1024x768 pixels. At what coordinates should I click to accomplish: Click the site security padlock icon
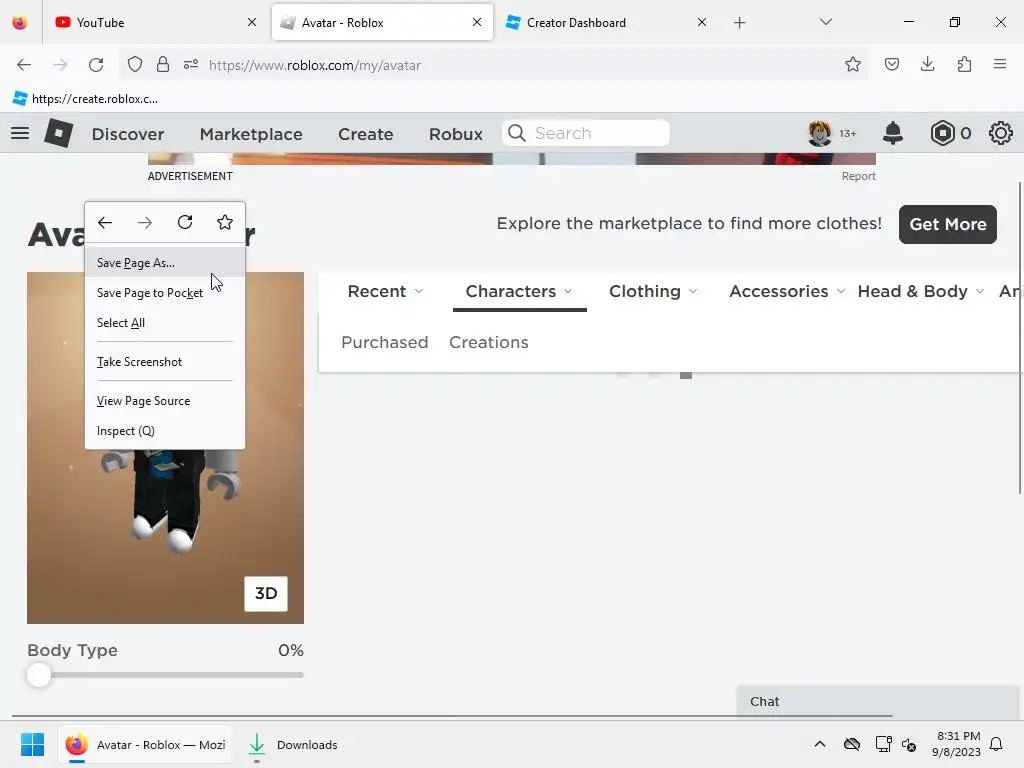tap(163, 65)
